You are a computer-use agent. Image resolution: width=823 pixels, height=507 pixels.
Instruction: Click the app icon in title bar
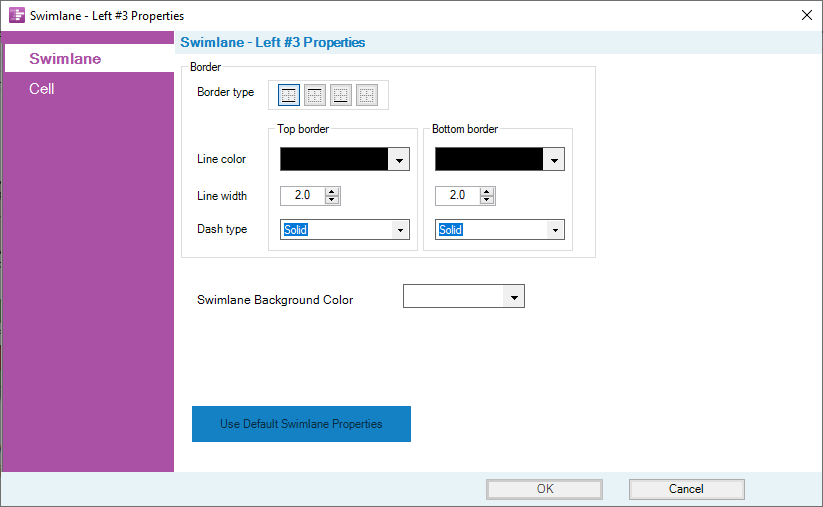point(17,15)
